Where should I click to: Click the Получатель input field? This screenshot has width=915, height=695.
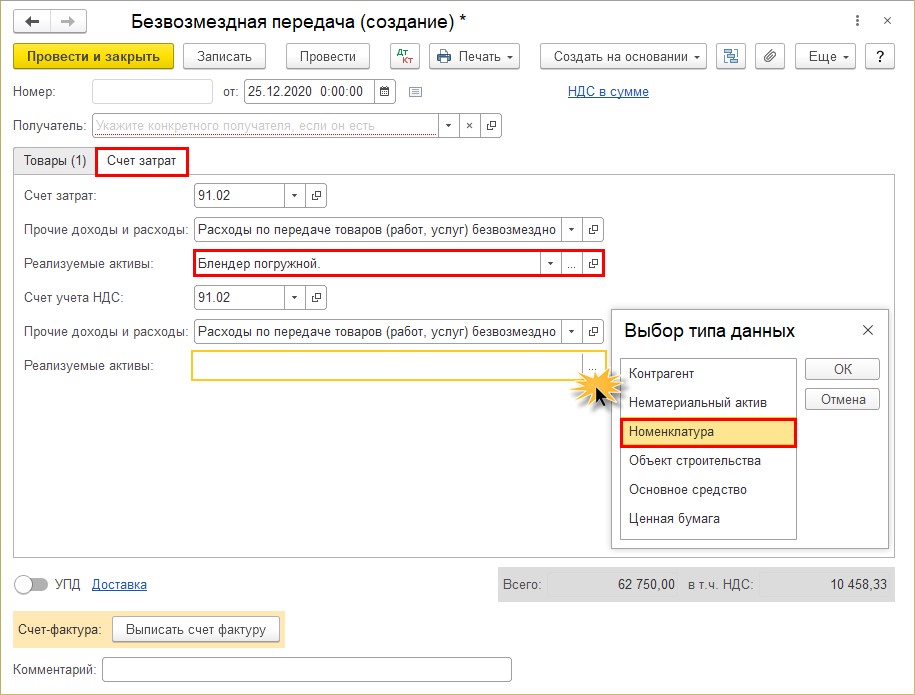(x=265, y=125)
